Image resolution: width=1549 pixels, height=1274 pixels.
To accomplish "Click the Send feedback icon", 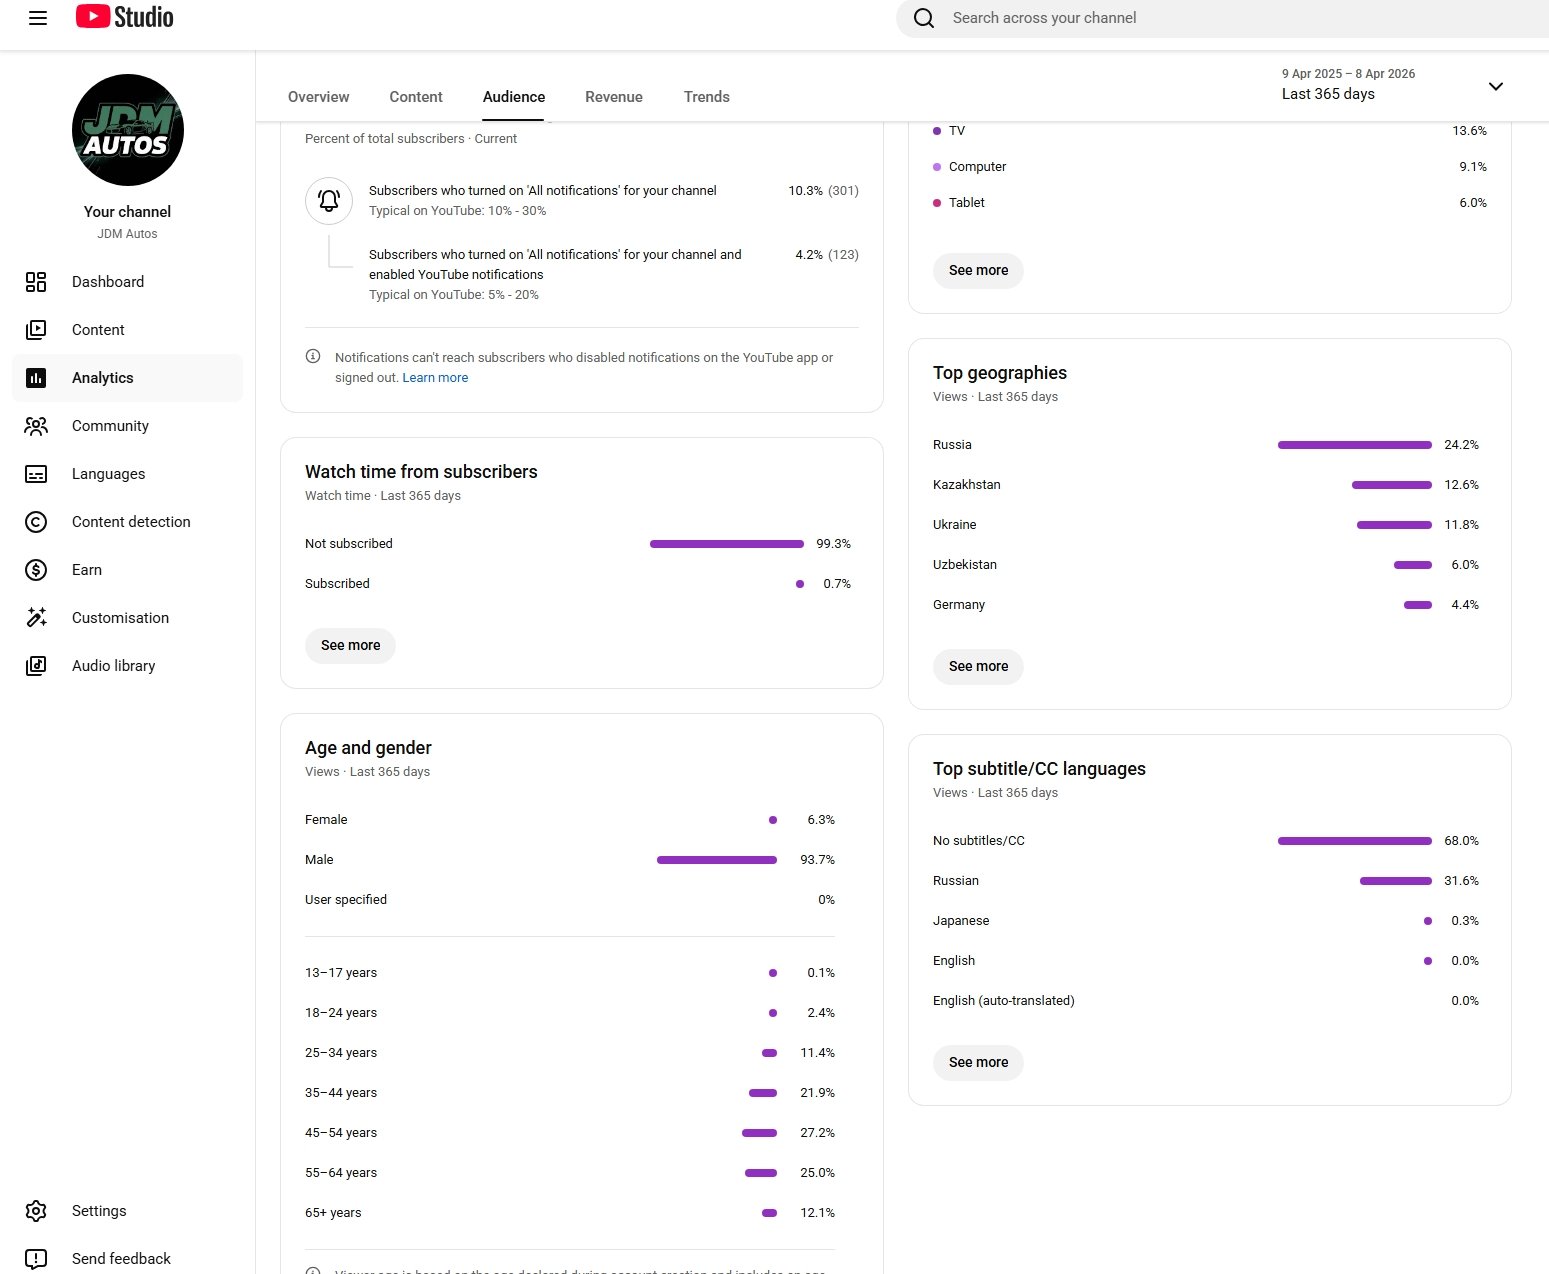I will 36,1259.
